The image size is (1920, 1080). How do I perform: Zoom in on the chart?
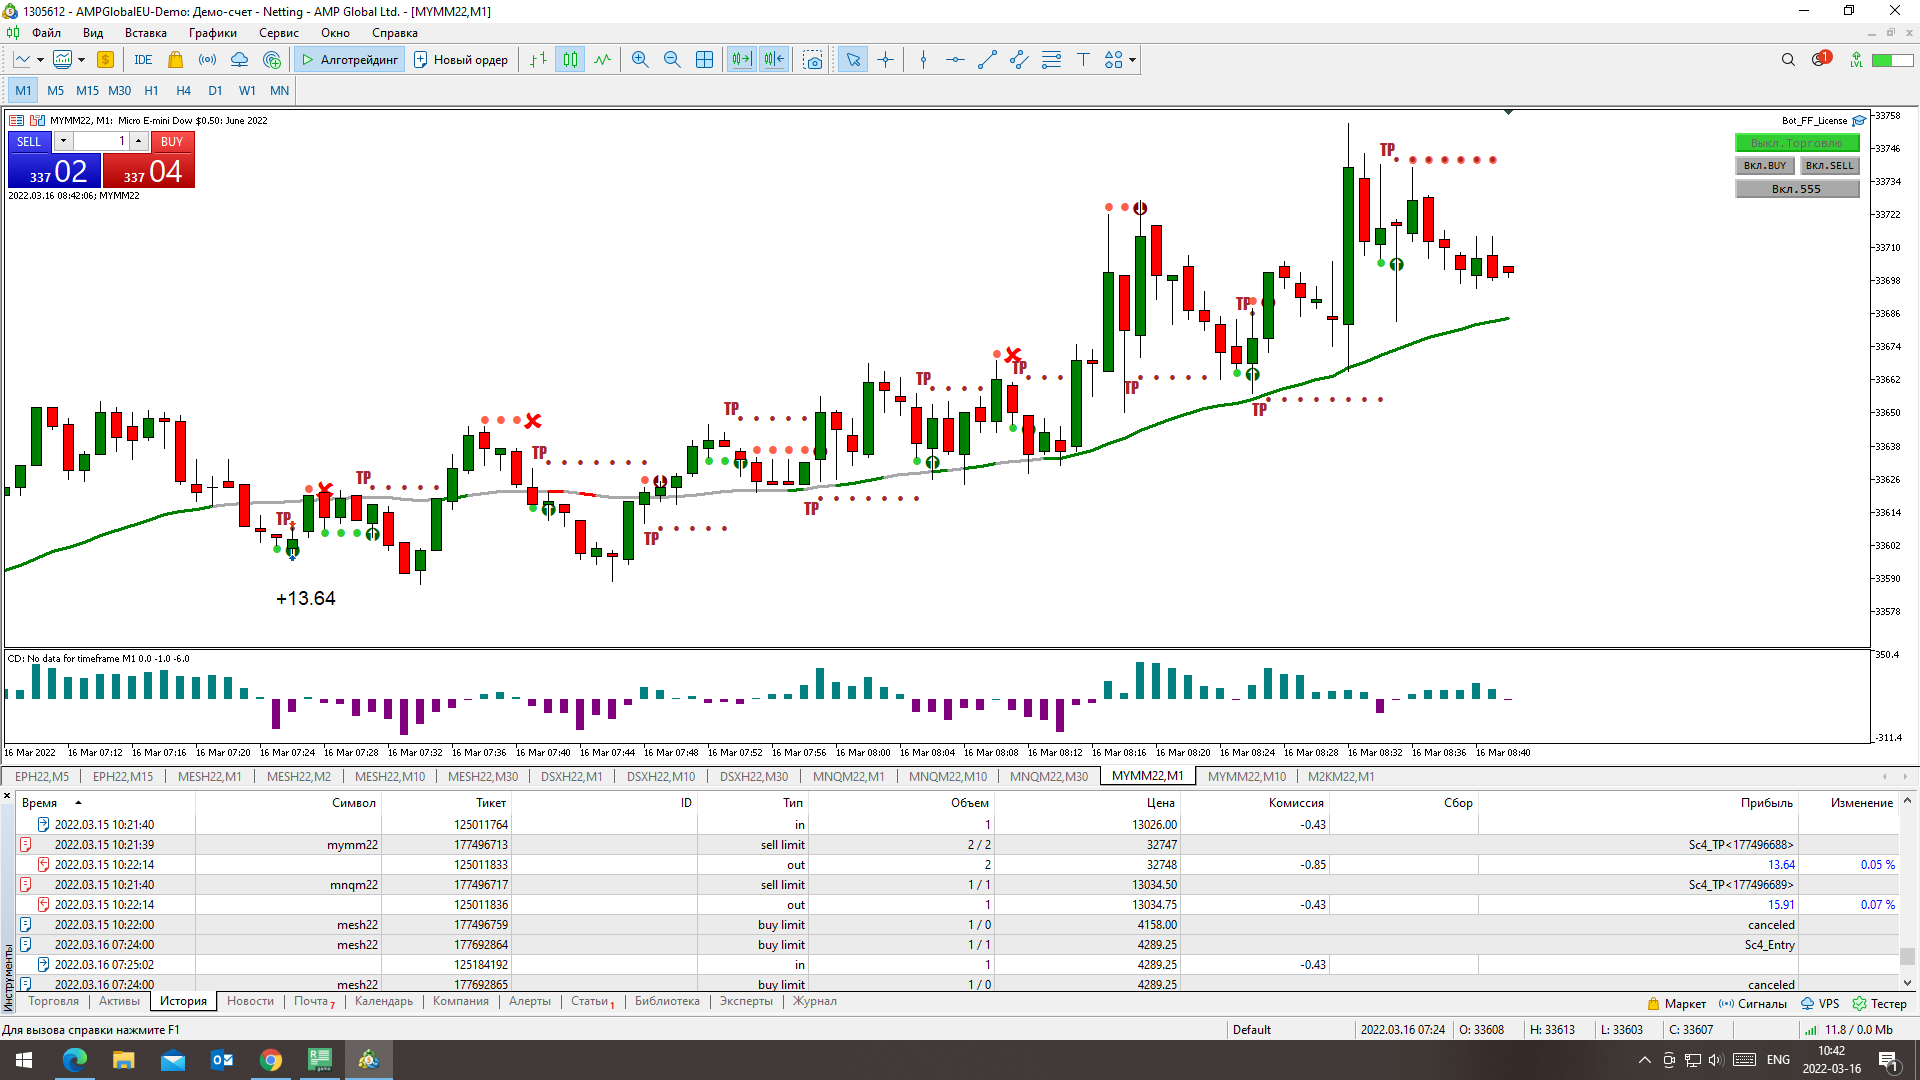640,60
